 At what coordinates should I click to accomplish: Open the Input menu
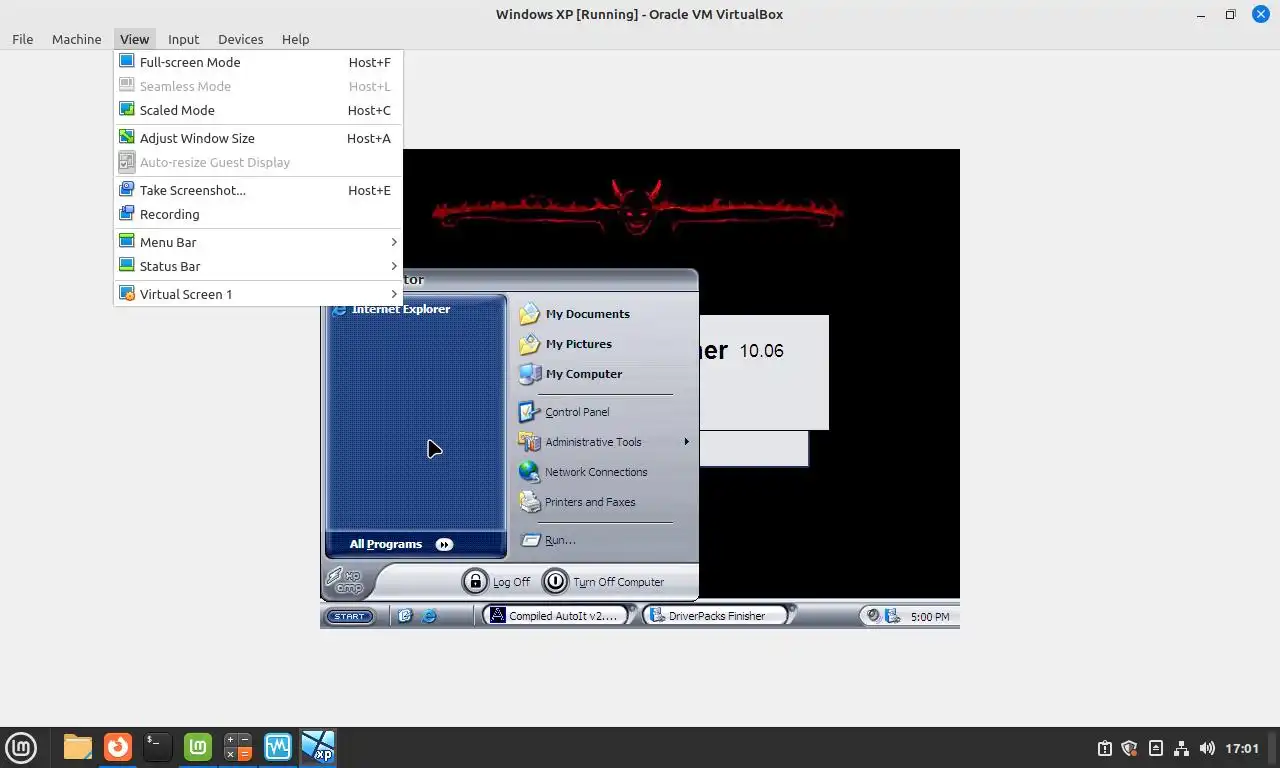[x=183, y=39]
